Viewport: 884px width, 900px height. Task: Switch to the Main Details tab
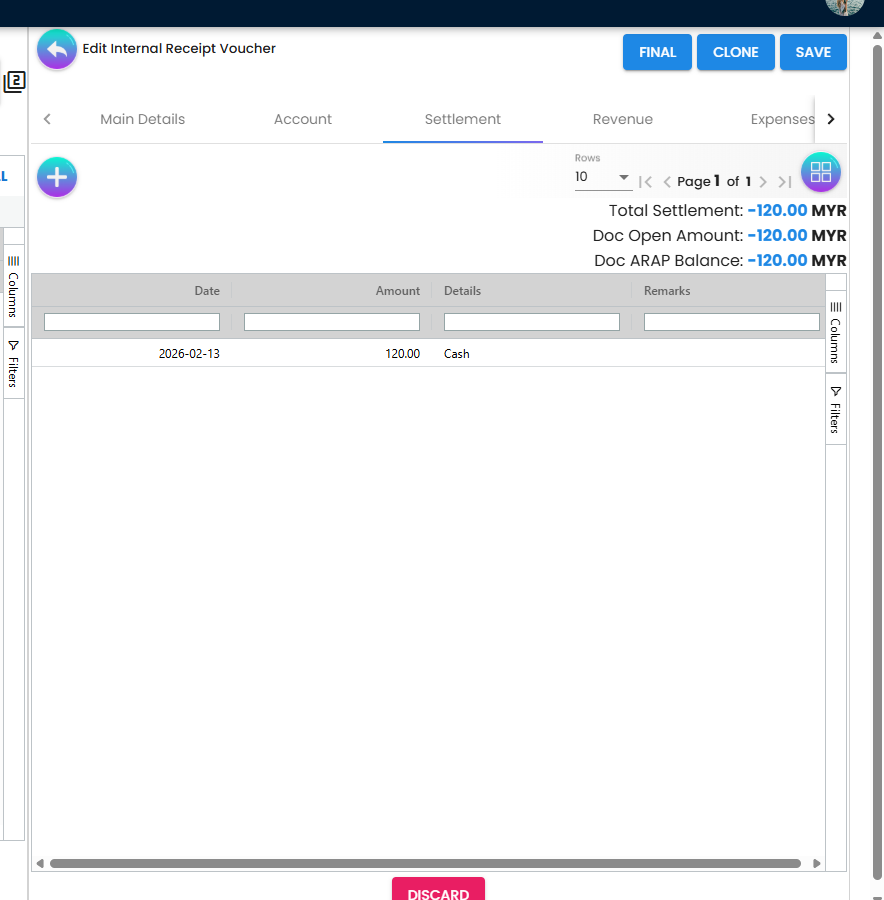pyautogui.click(x=142, y=119)
